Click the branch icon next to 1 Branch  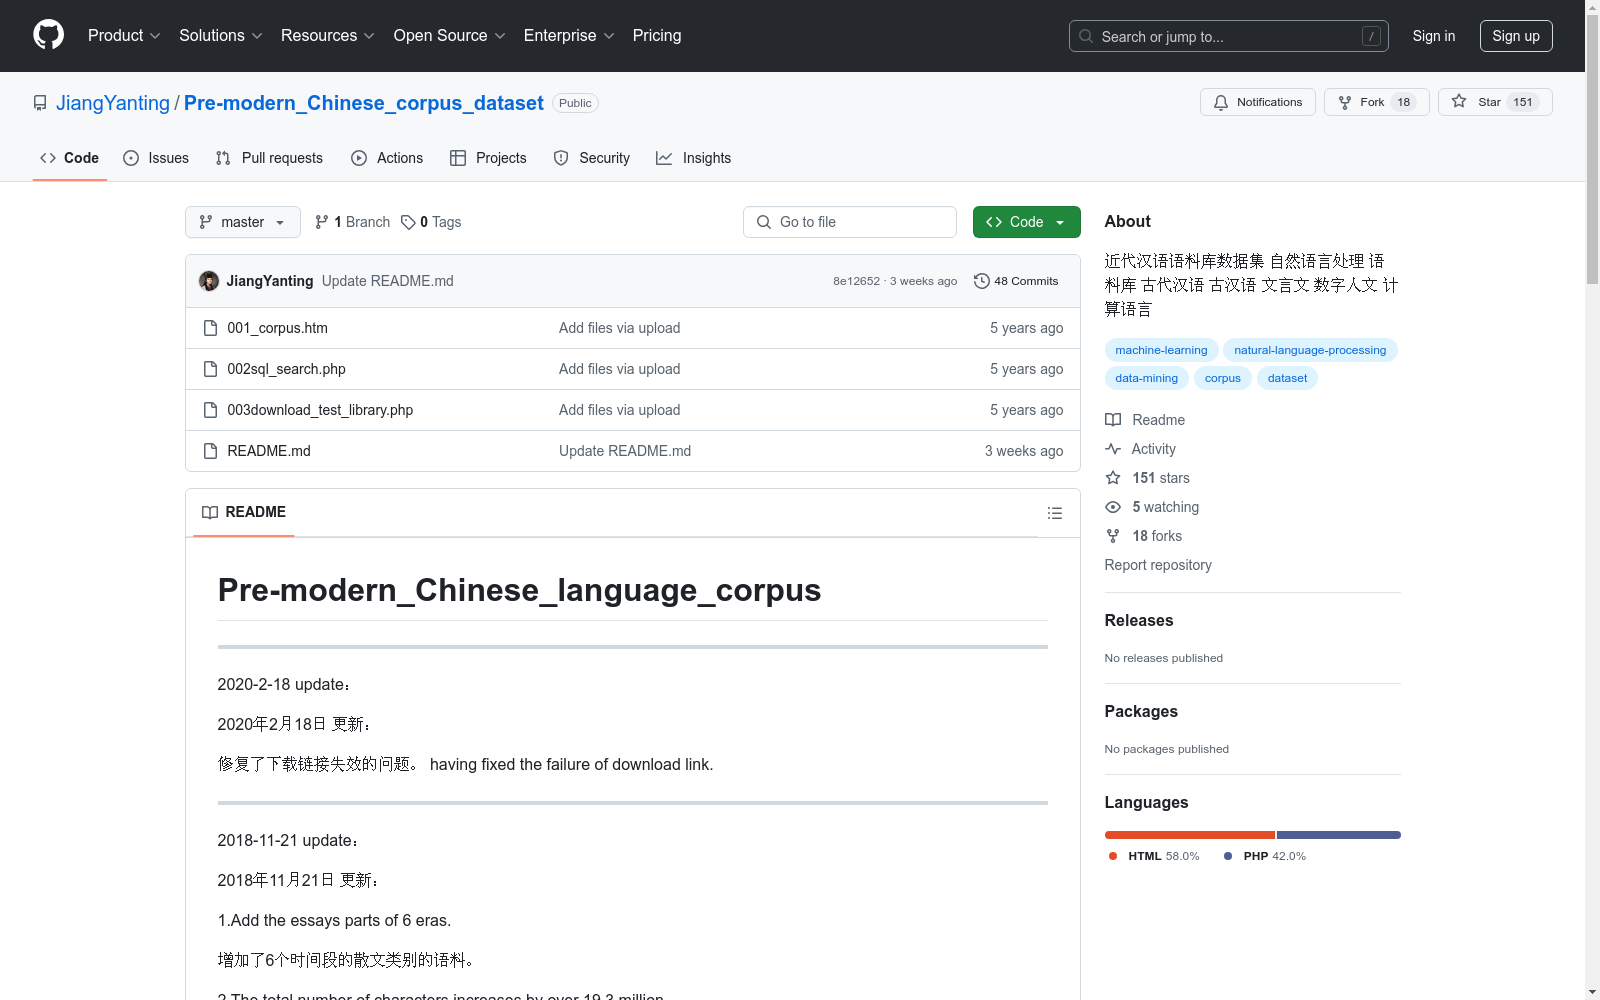tap(322, 222)
